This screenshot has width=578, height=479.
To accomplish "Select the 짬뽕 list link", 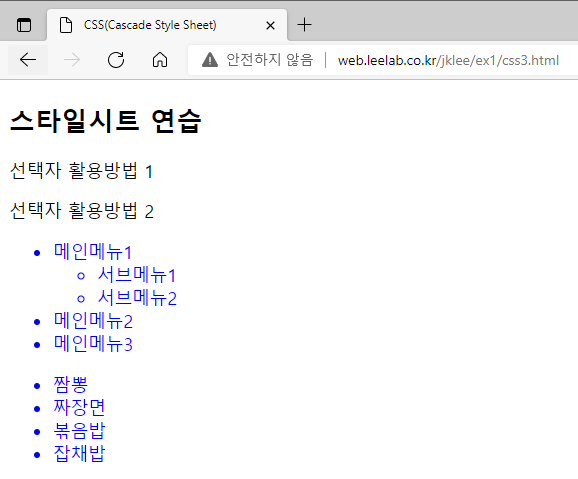I will tap(71, 385).
